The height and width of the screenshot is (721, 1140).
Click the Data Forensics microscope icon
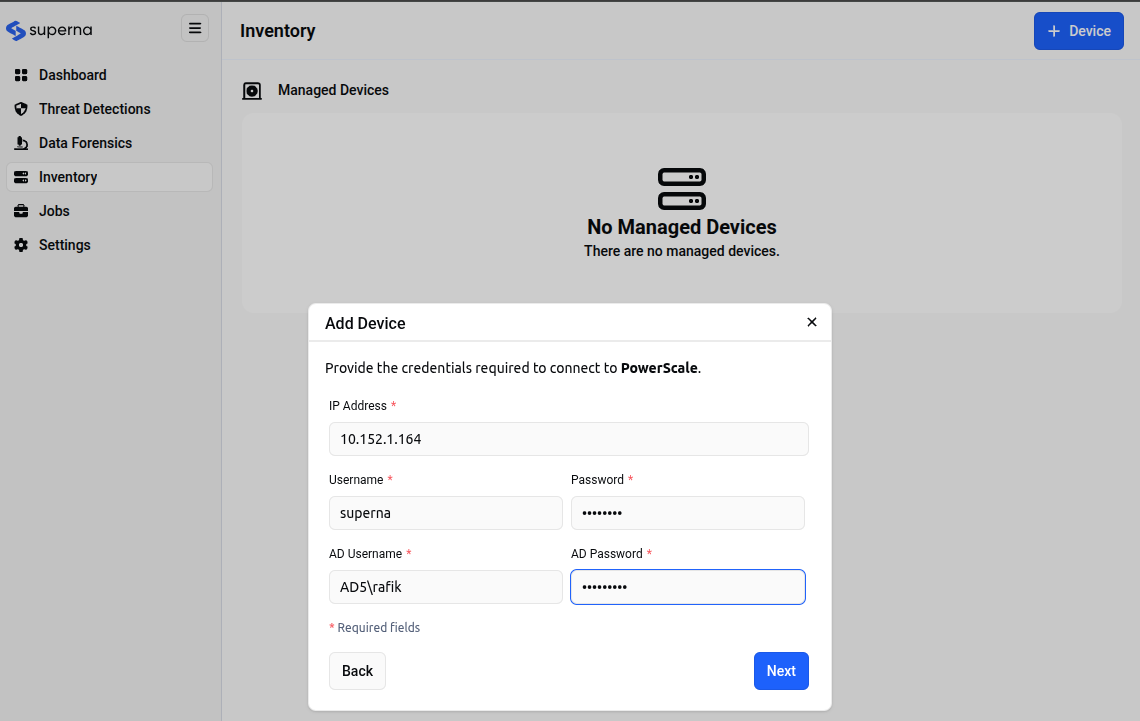point(21,143)
